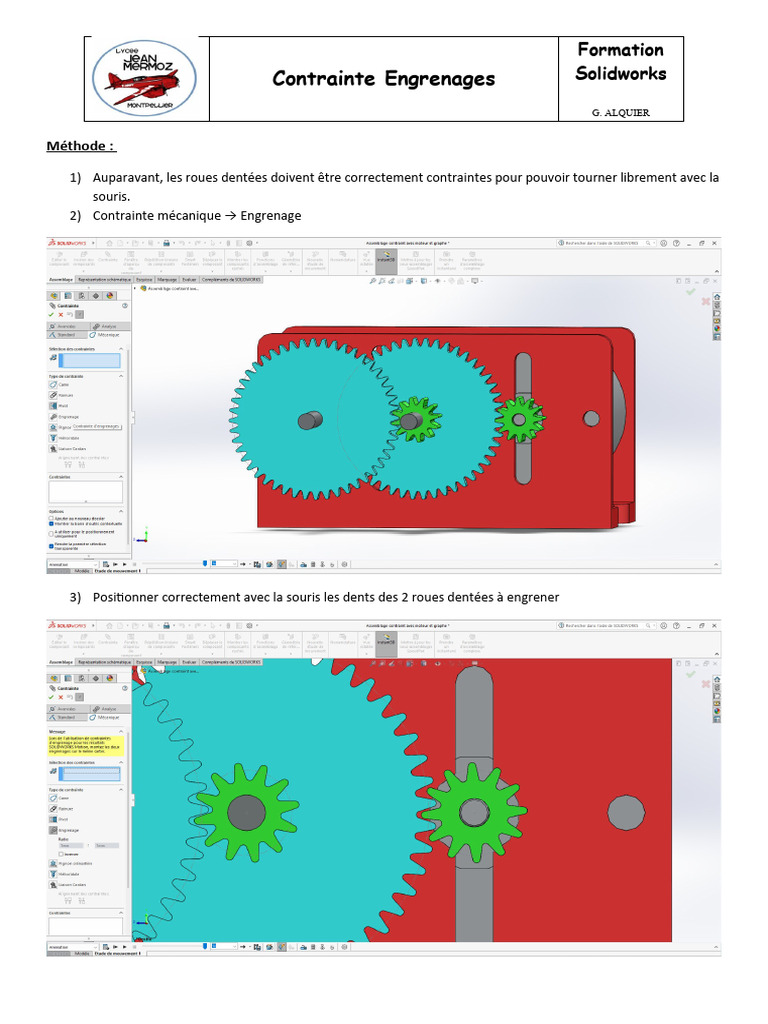
Task: Click Print icon in upper quick-access toolbar
Action: [x=166, y=243]
